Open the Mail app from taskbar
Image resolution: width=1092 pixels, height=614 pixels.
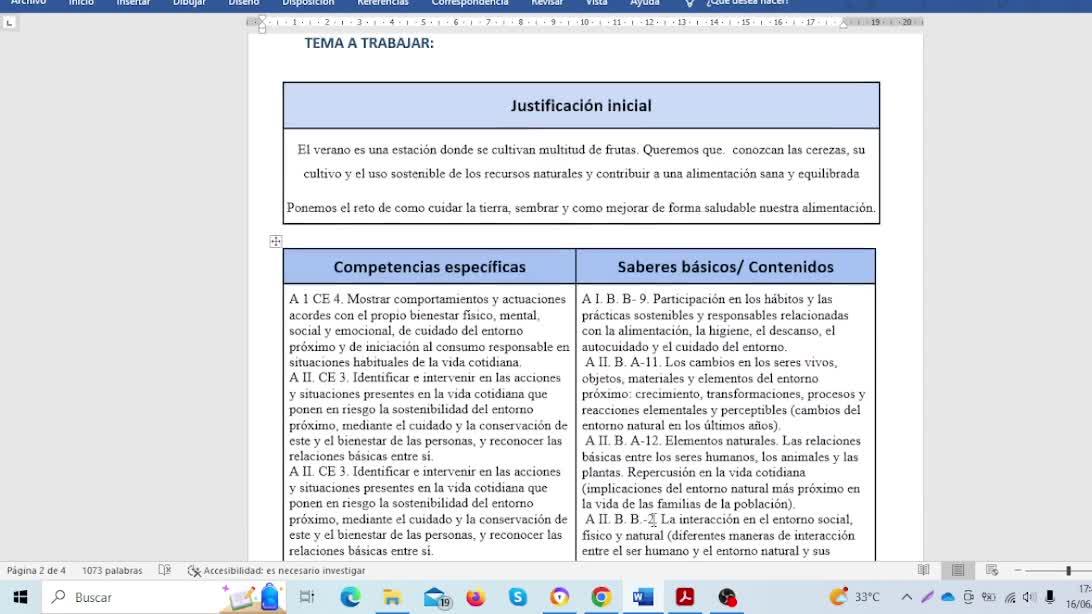point(437,597)
